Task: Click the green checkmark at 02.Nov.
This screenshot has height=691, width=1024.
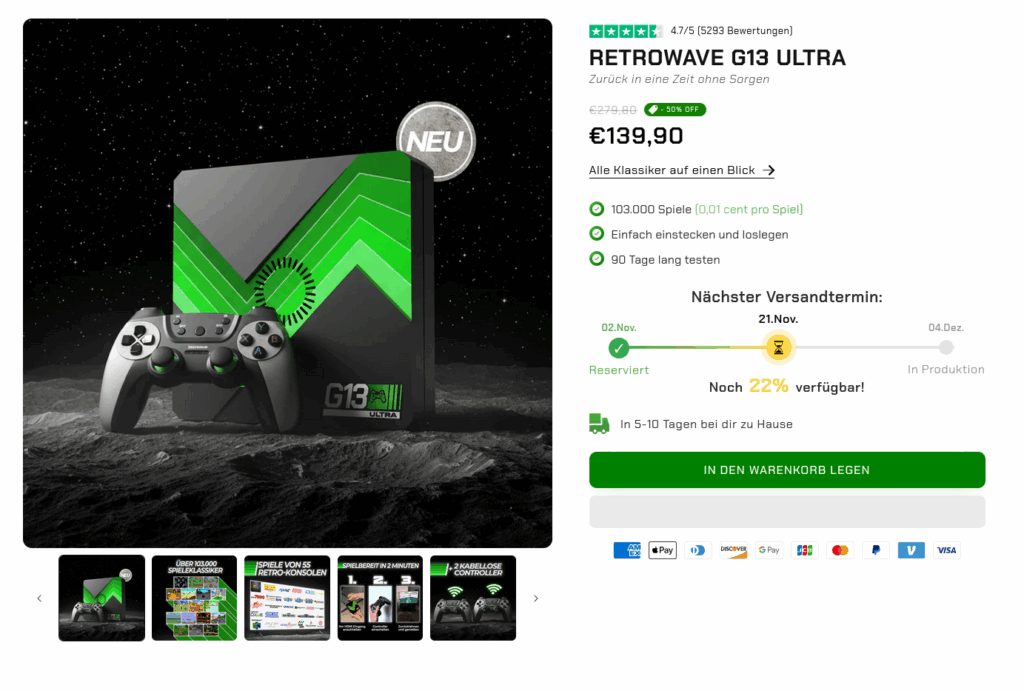Action: [x=618, y=348]
